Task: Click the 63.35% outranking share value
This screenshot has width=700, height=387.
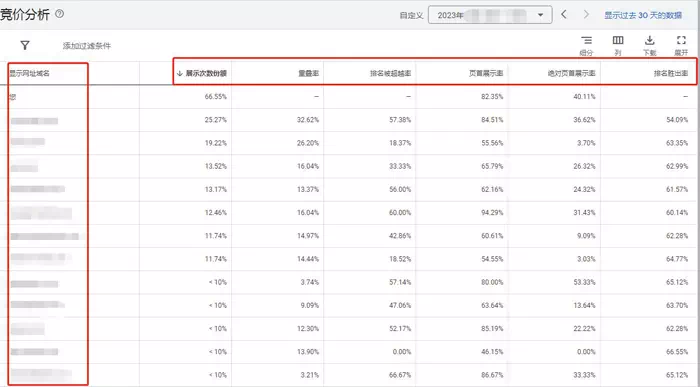Action: [677, 143]
